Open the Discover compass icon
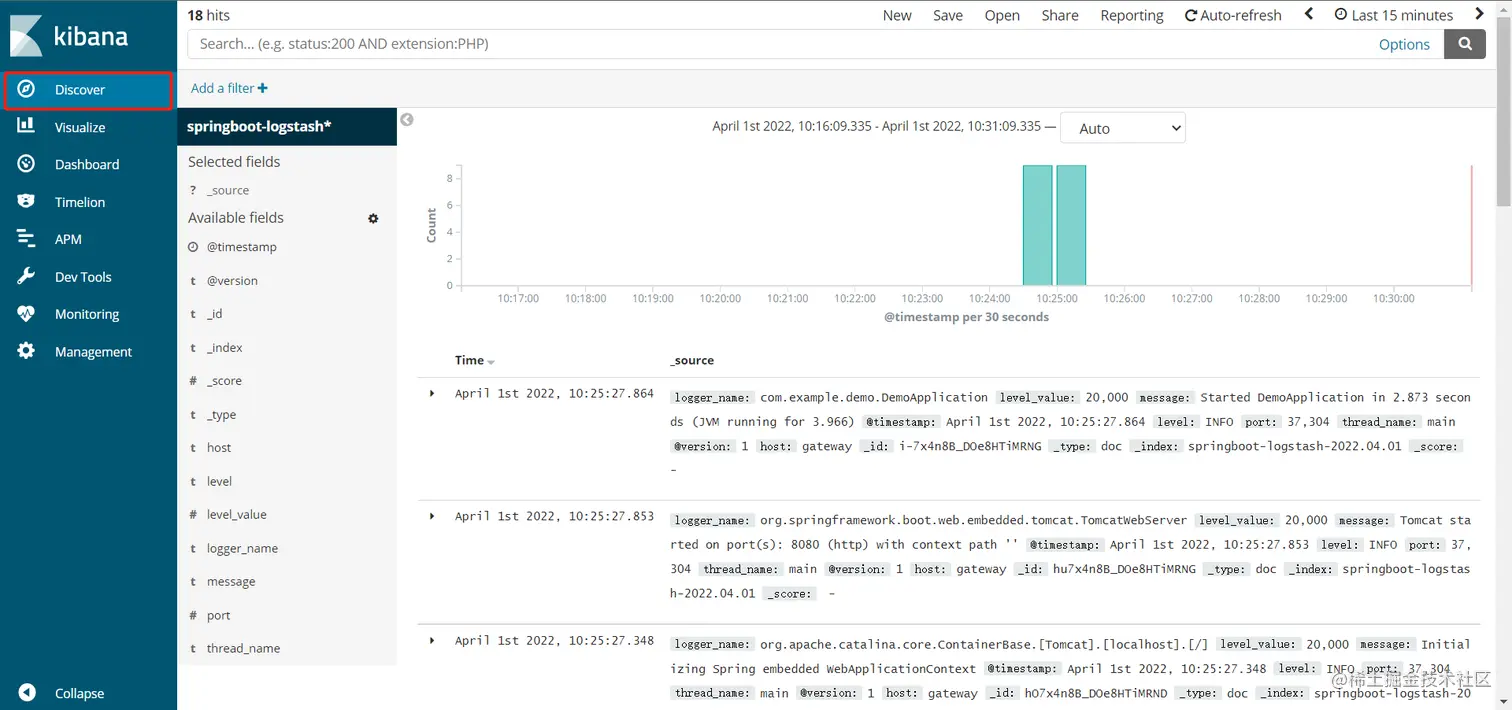The width and height of the screenshot is (1512, 710). coord(26,89)
